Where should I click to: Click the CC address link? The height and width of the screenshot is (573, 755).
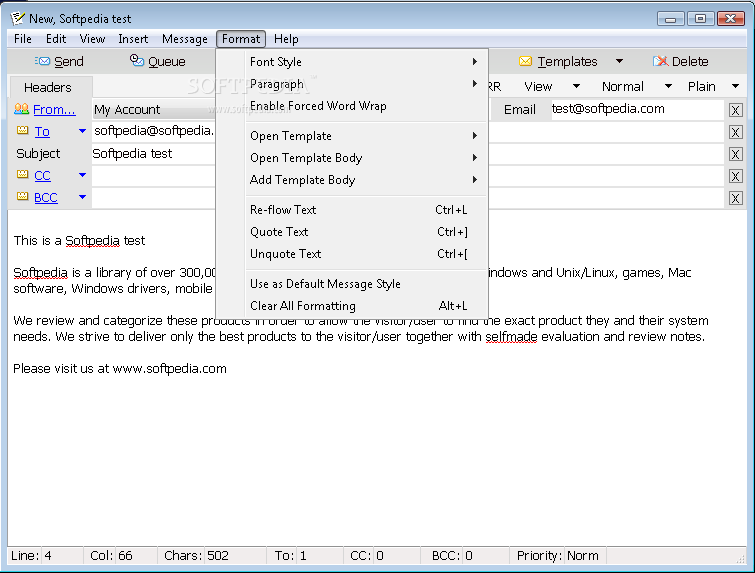pyautogui.click(x=42, y=176)
